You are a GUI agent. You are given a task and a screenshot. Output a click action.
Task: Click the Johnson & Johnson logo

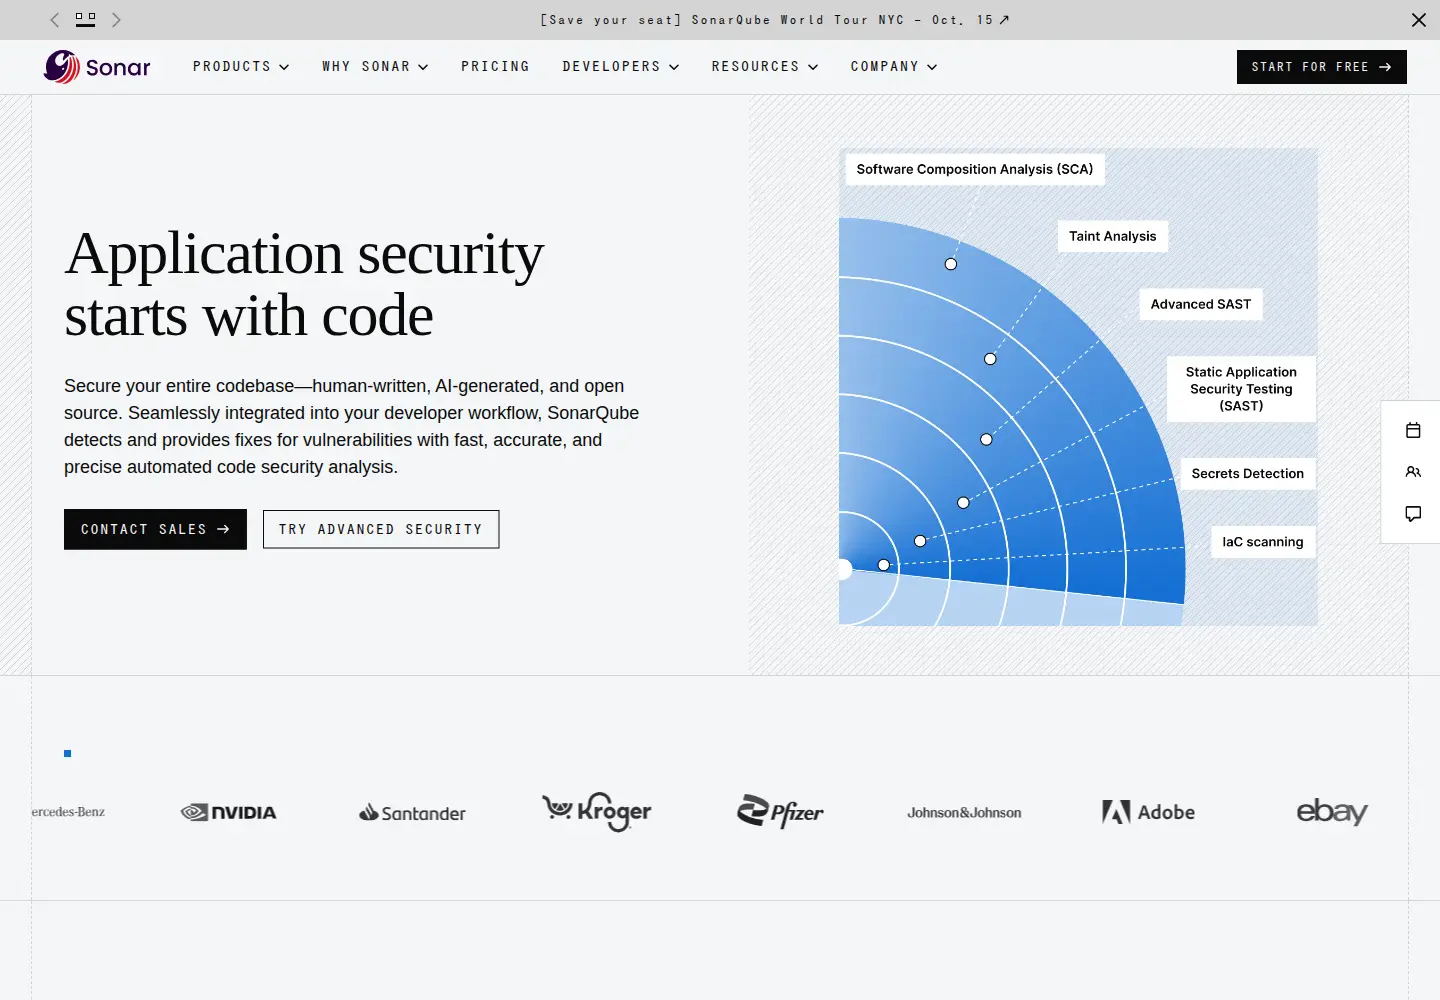[x=964, y=813]
